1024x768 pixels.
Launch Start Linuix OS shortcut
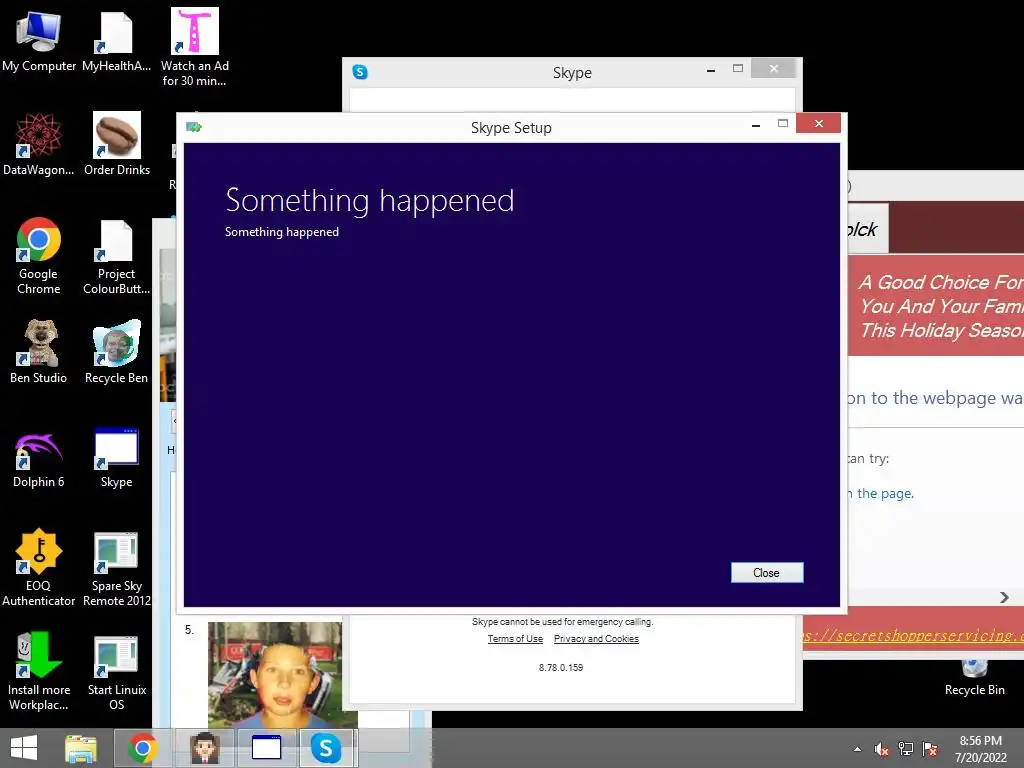[117, 673]
